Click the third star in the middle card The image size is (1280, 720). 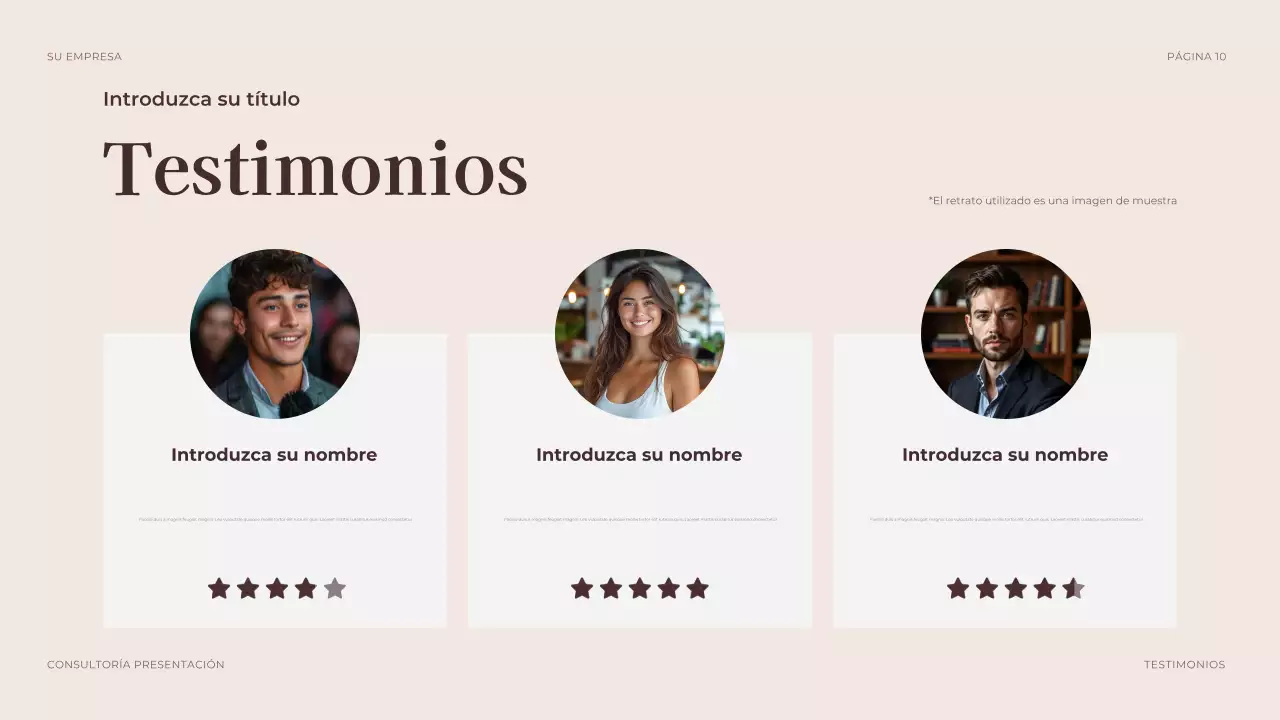pos(640,589)
